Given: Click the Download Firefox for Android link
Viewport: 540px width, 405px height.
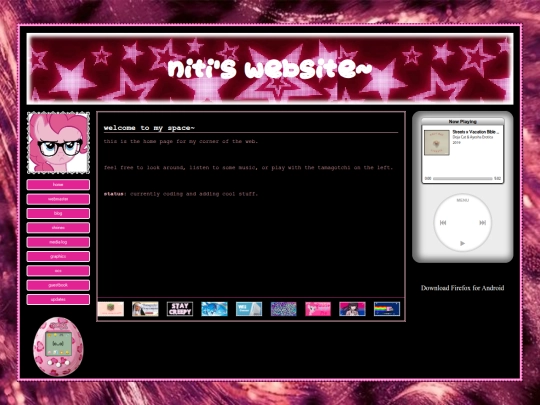Looking at the screenshot, I should pyautogui.click(x=463, y=288).
